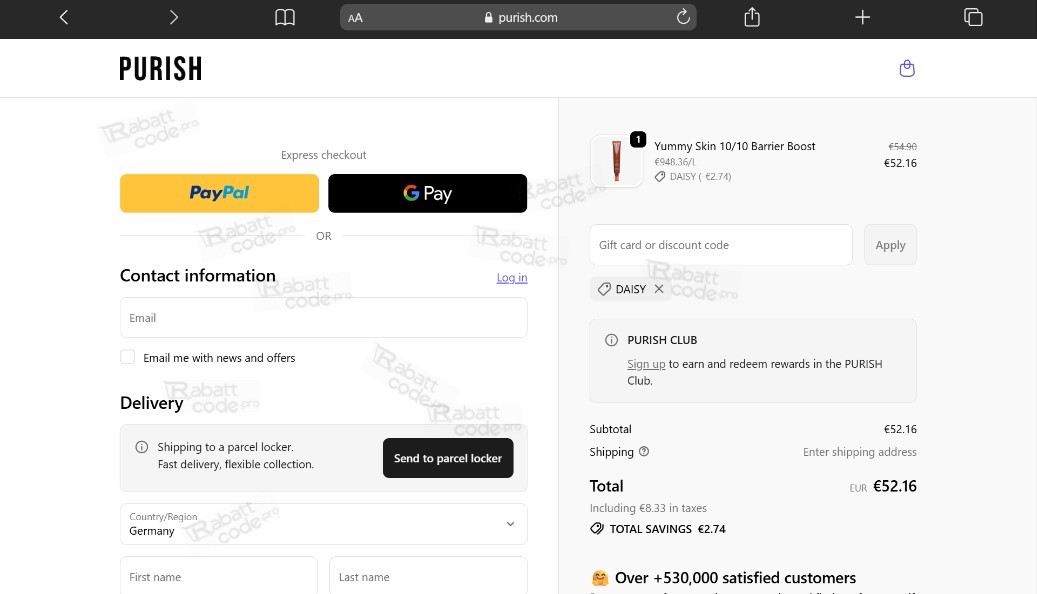This screenshot has width=1037, height=594.
Task: Click gift card or discount code field
Action: click(720, 245)
